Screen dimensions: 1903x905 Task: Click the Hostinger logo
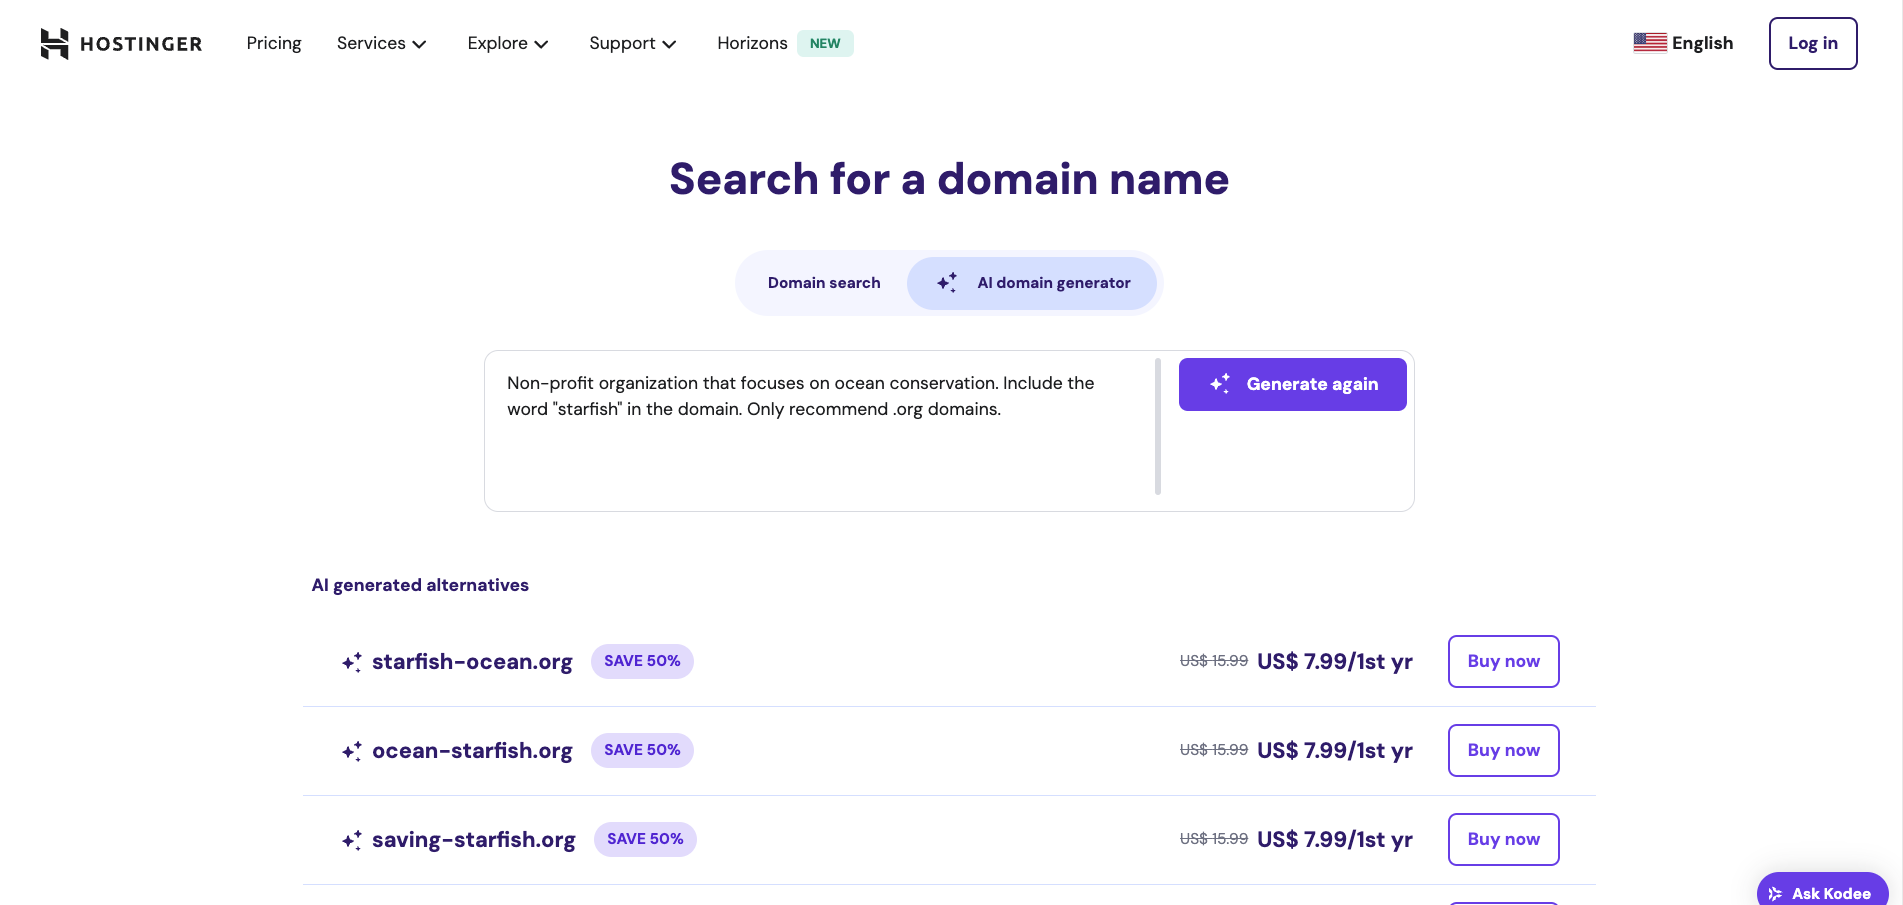pyautogui.click(x=120, y=43)
